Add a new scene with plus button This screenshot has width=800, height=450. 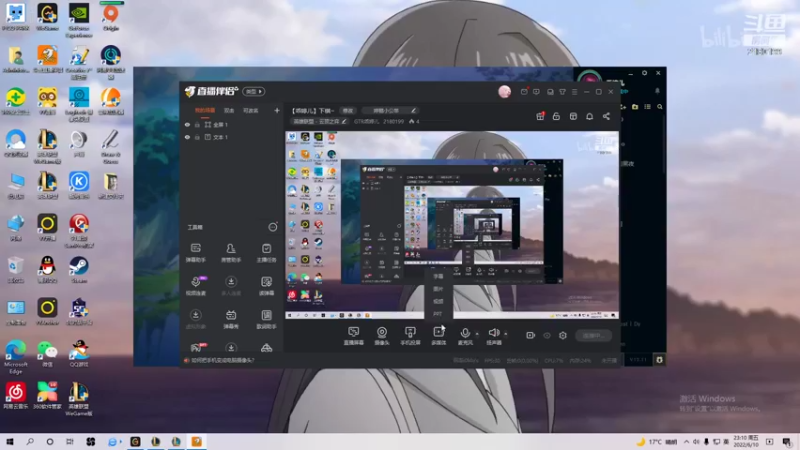pos(277,110)
